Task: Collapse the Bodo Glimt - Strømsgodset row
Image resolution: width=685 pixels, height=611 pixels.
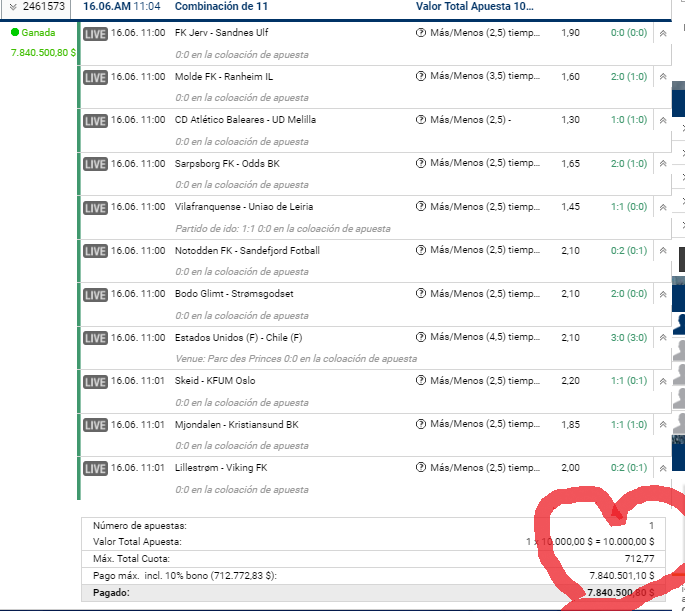Action: pos(663,294)
